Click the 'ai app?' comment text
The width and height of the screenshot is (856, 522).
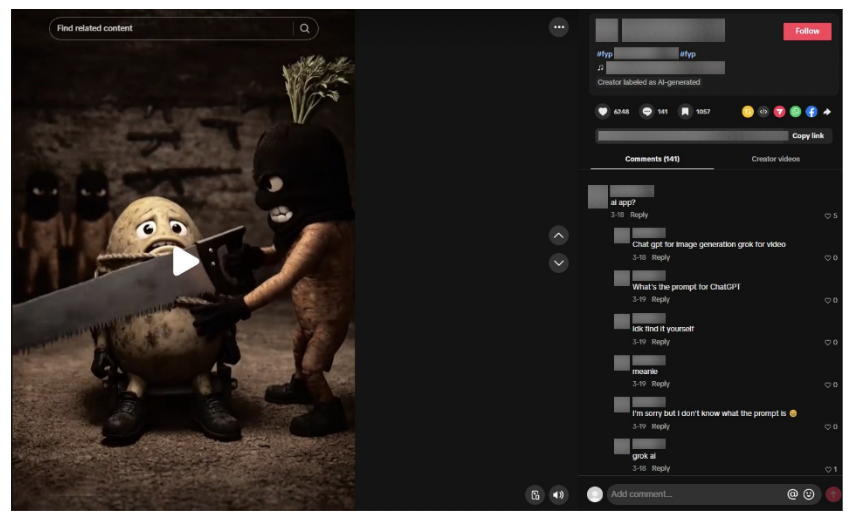pos(623,203)
